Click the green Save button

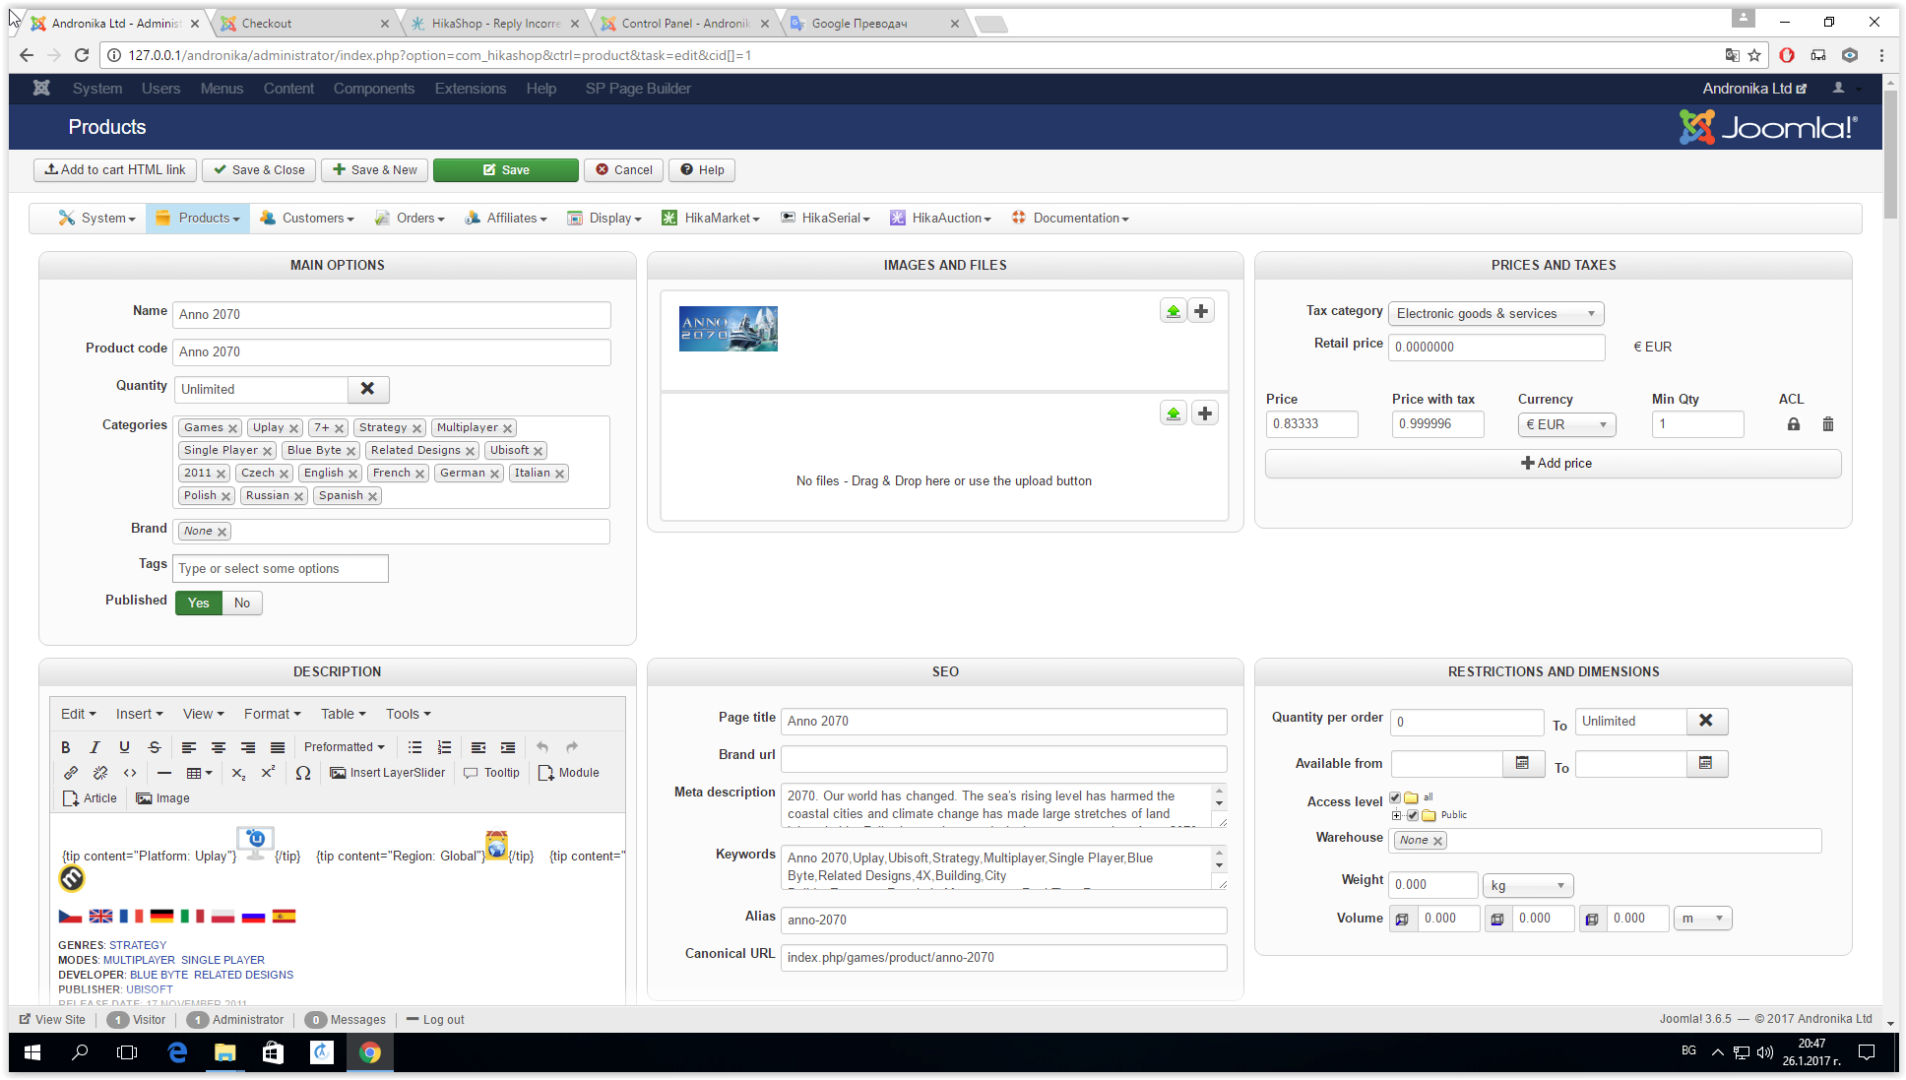506,170
